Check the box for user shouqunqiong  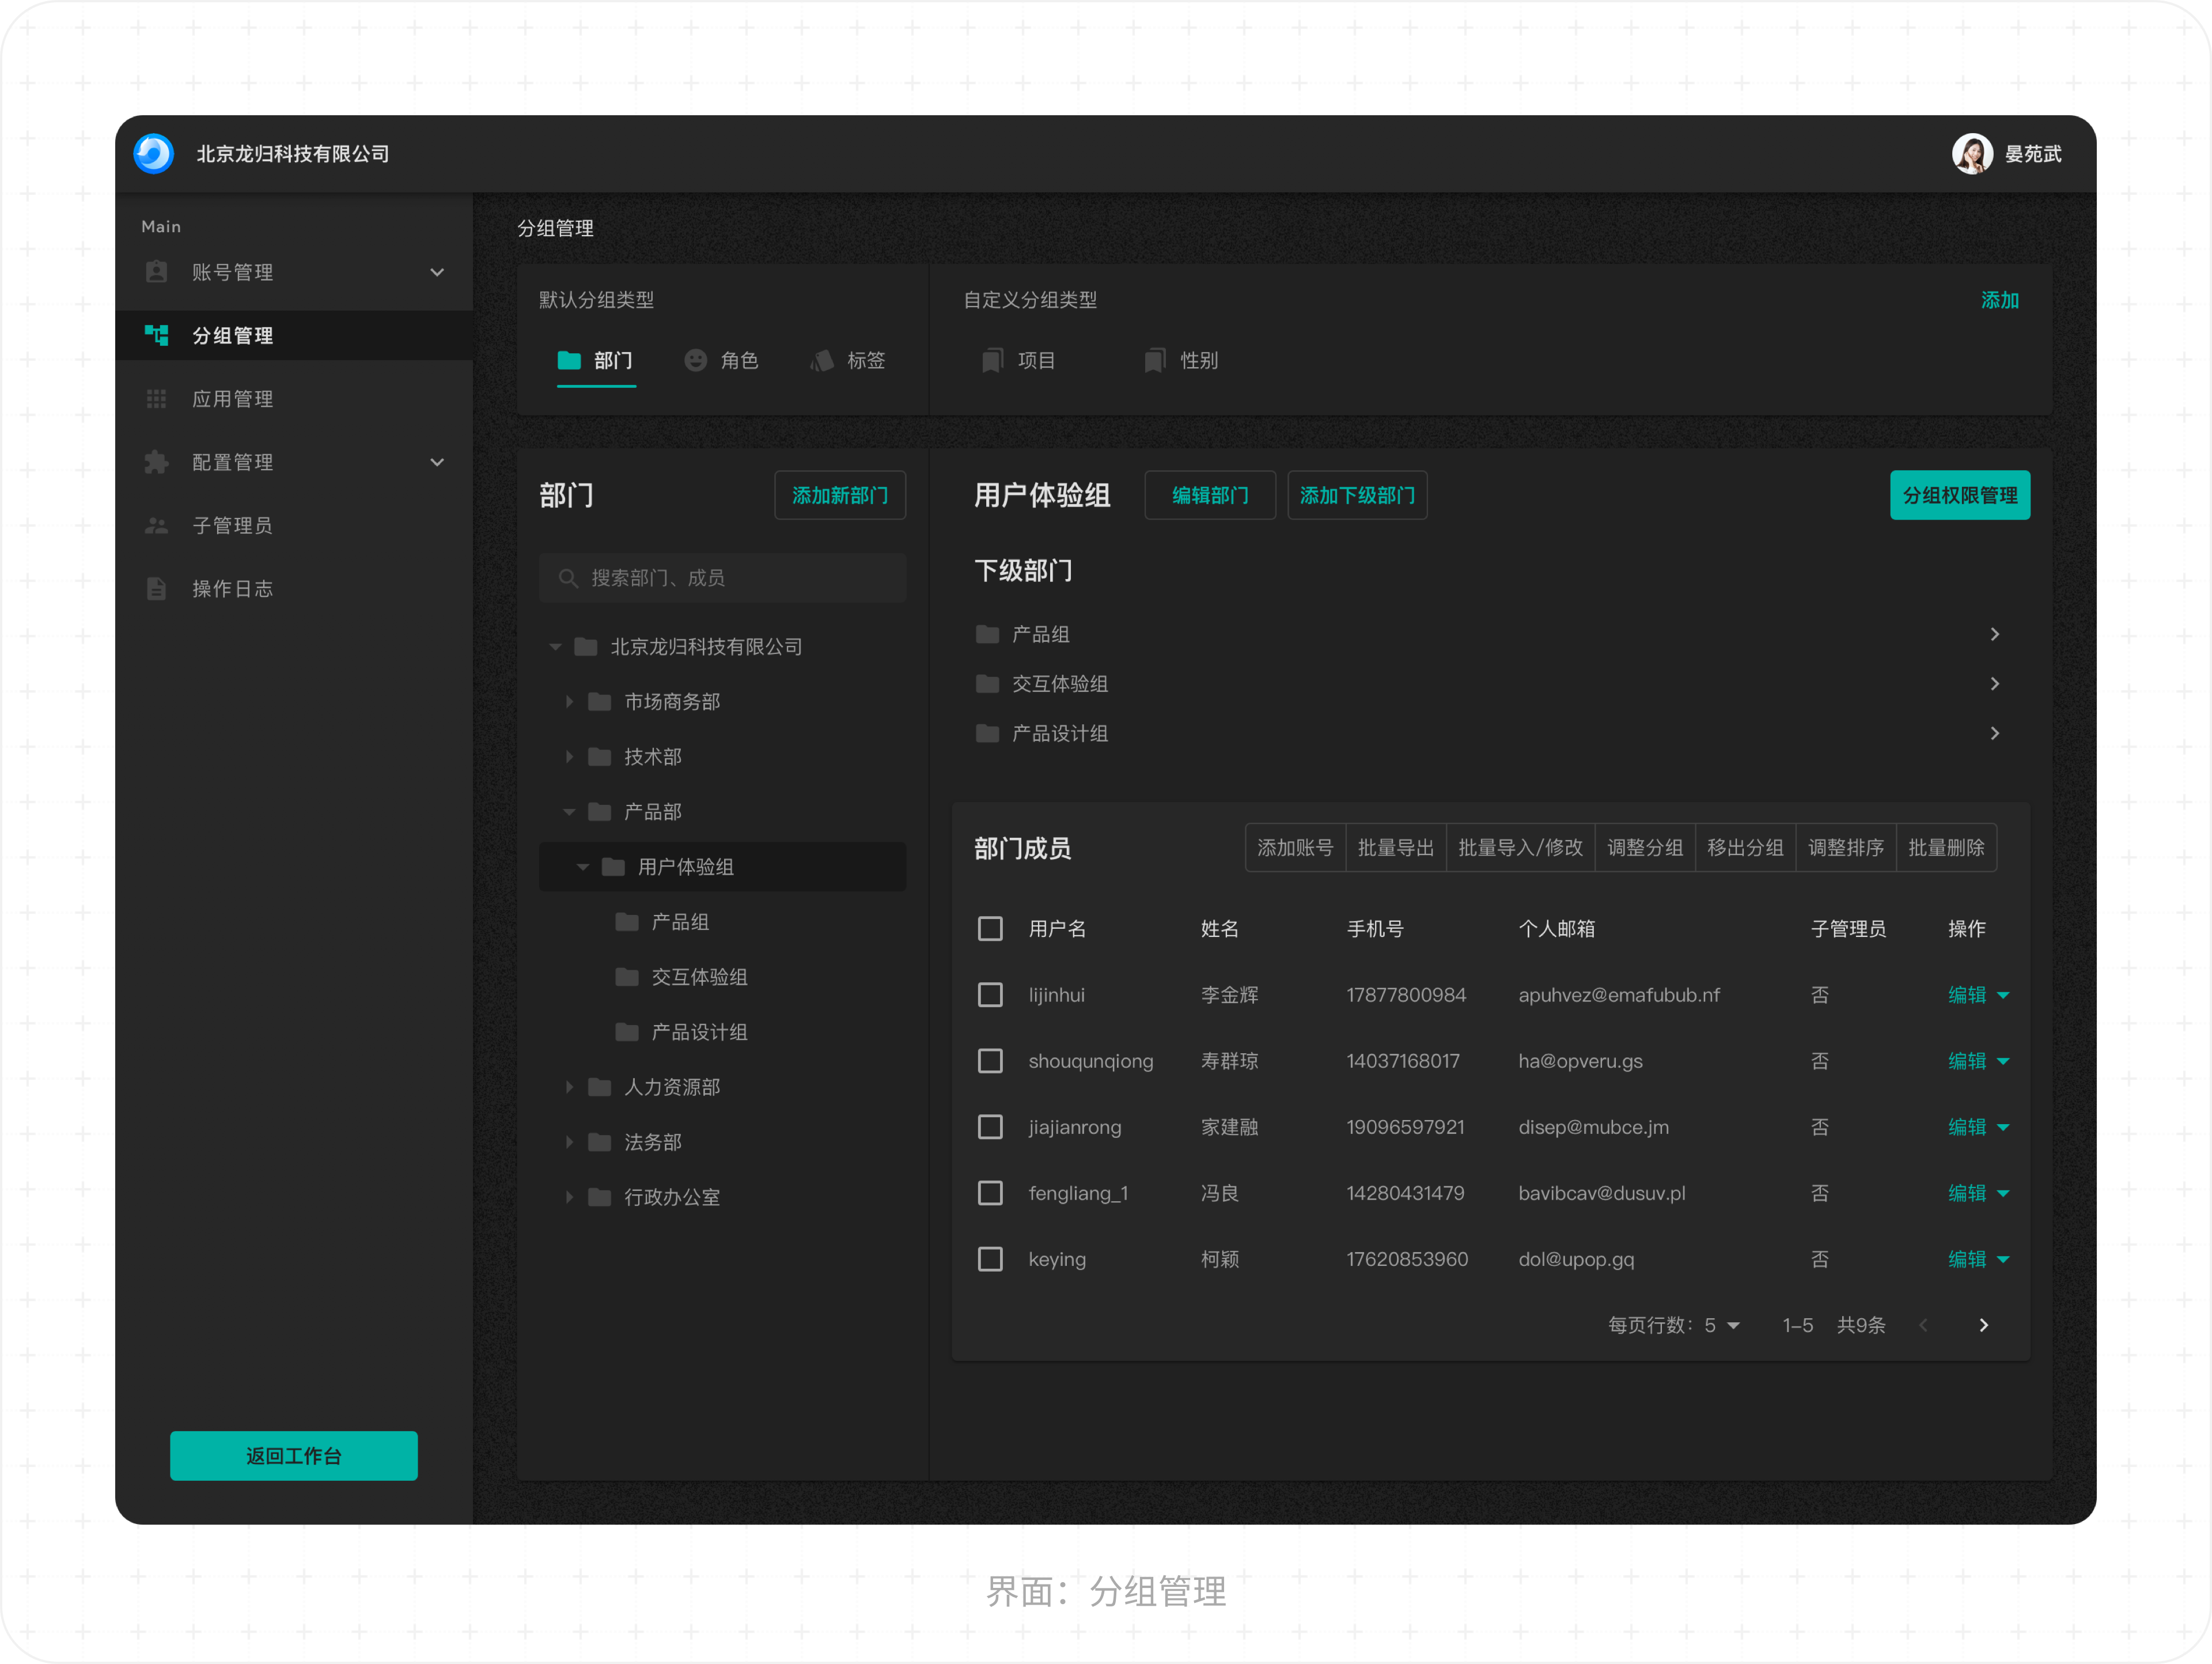pos(990,1061)
